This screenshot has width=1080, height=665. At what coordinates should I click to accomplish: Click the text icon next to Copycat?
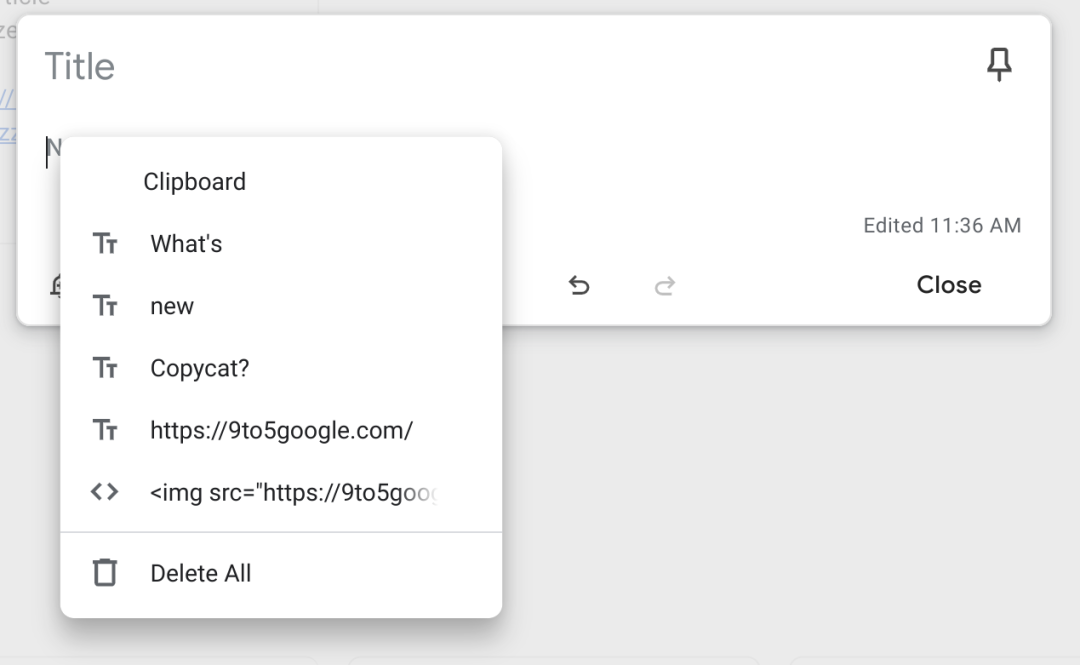105,368
